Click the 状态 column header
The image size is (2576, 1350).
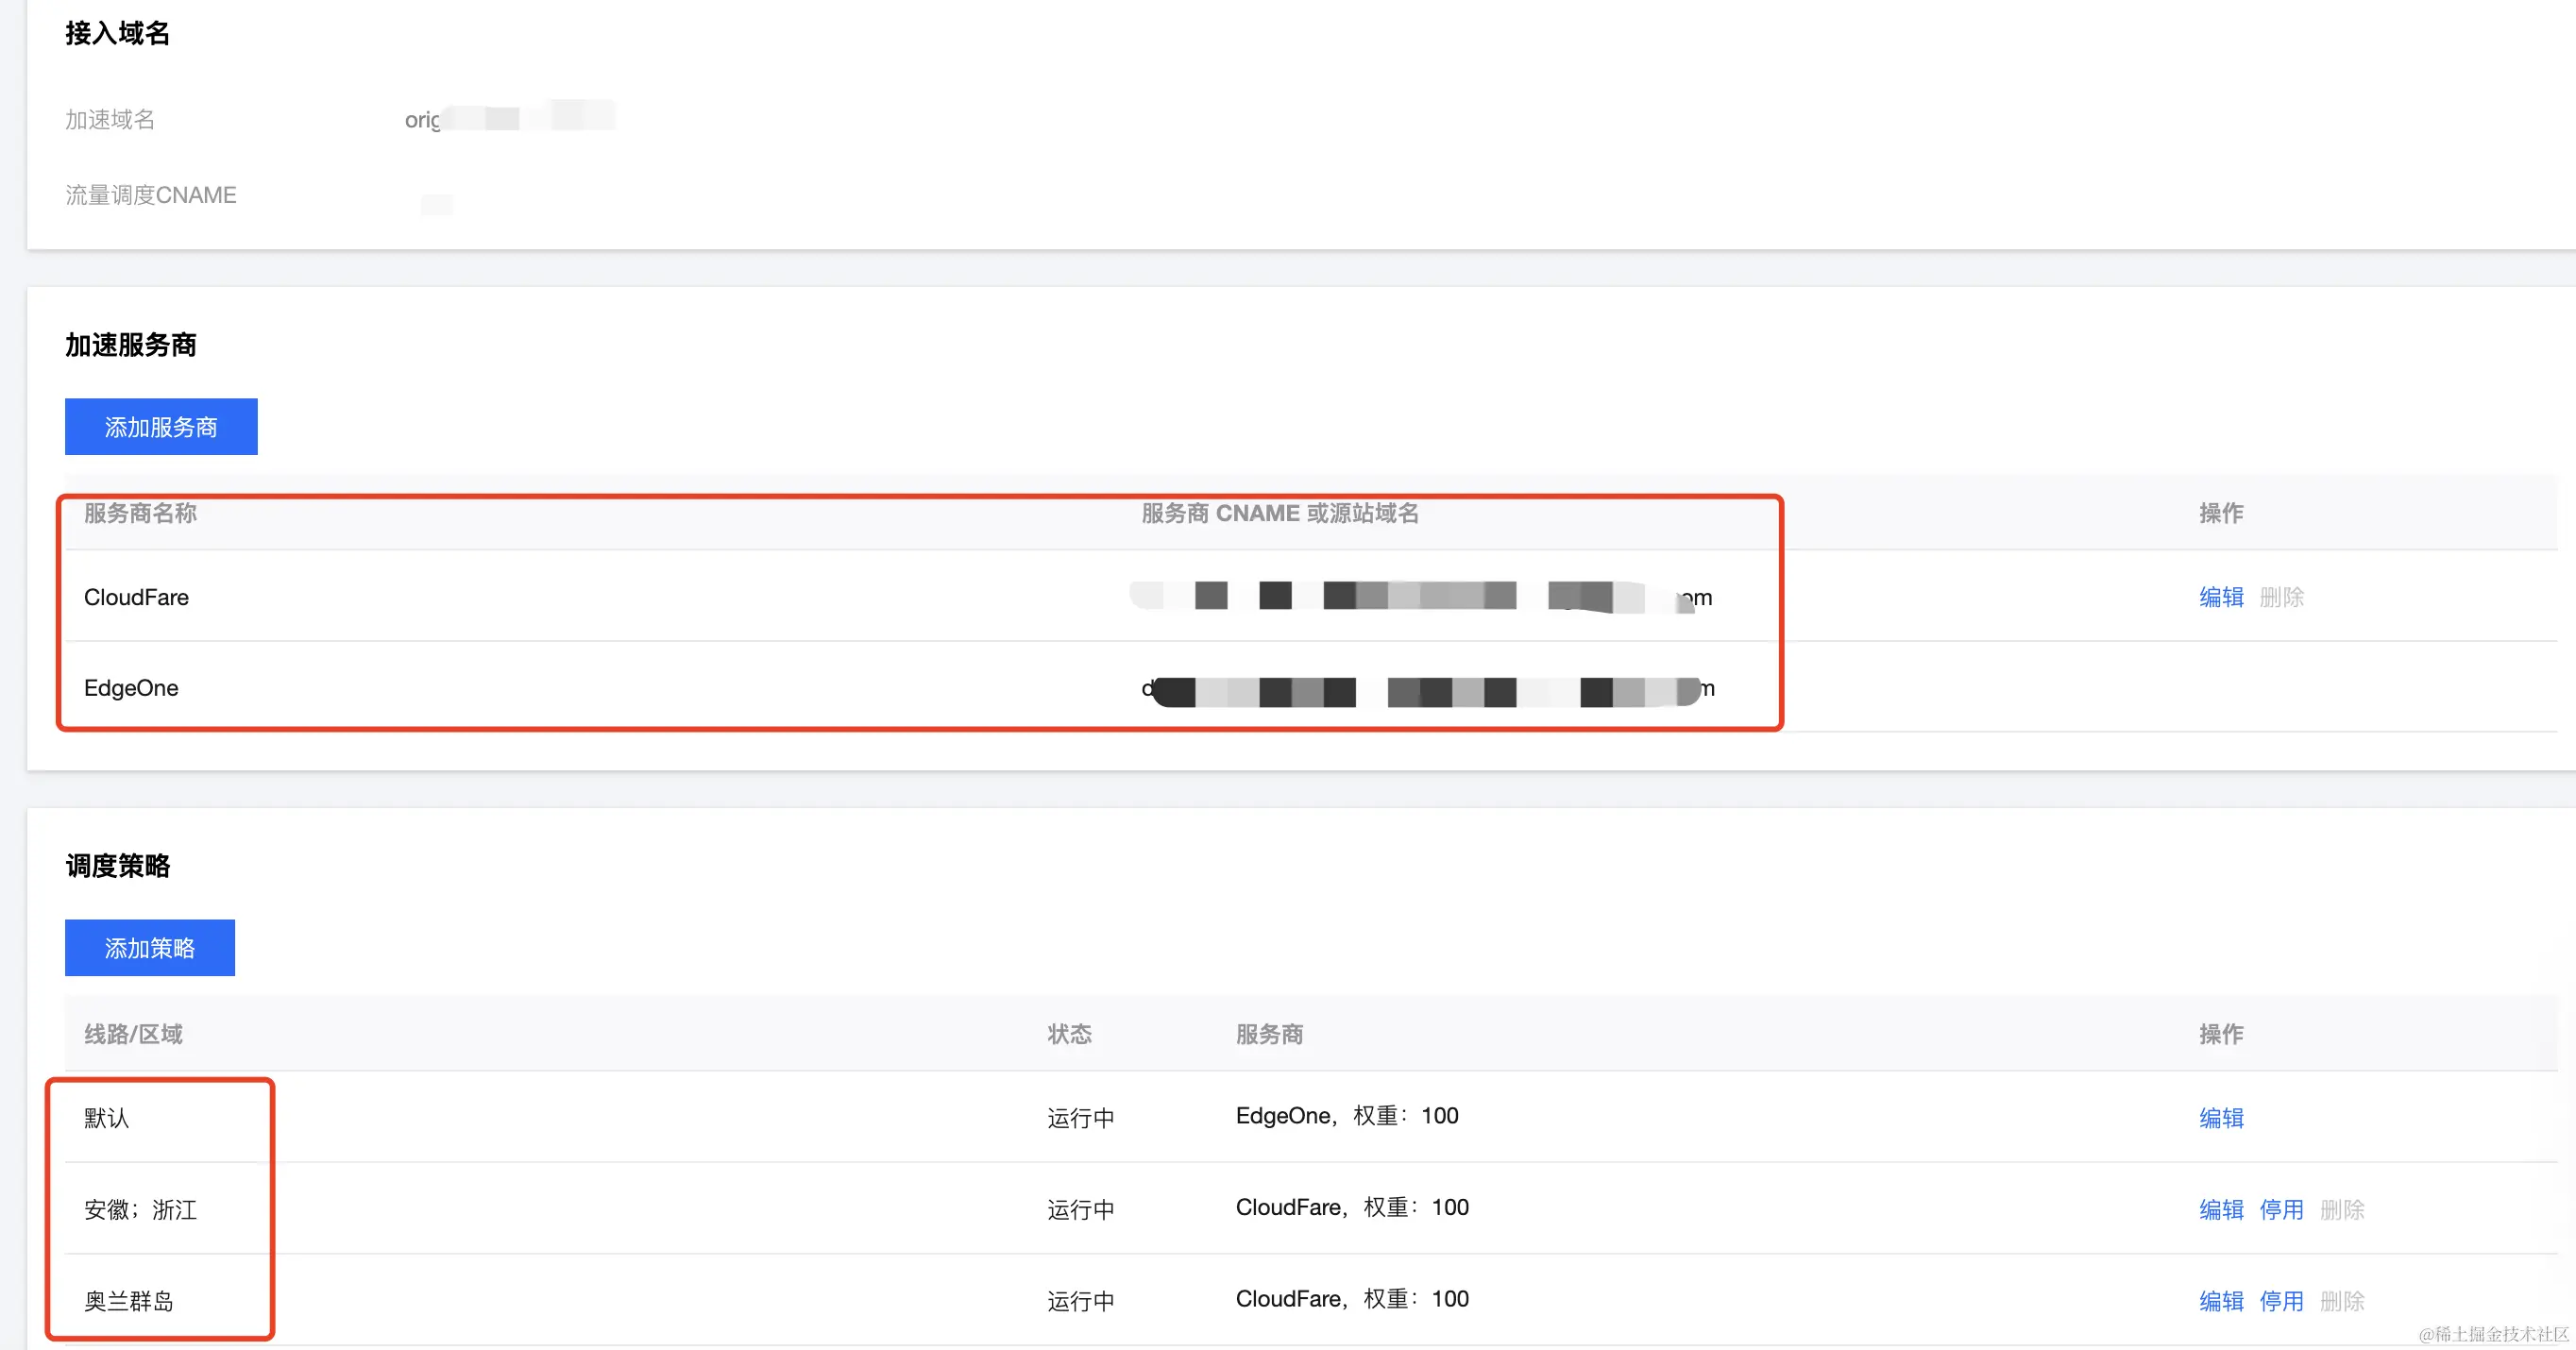tap(1069, 1034)
